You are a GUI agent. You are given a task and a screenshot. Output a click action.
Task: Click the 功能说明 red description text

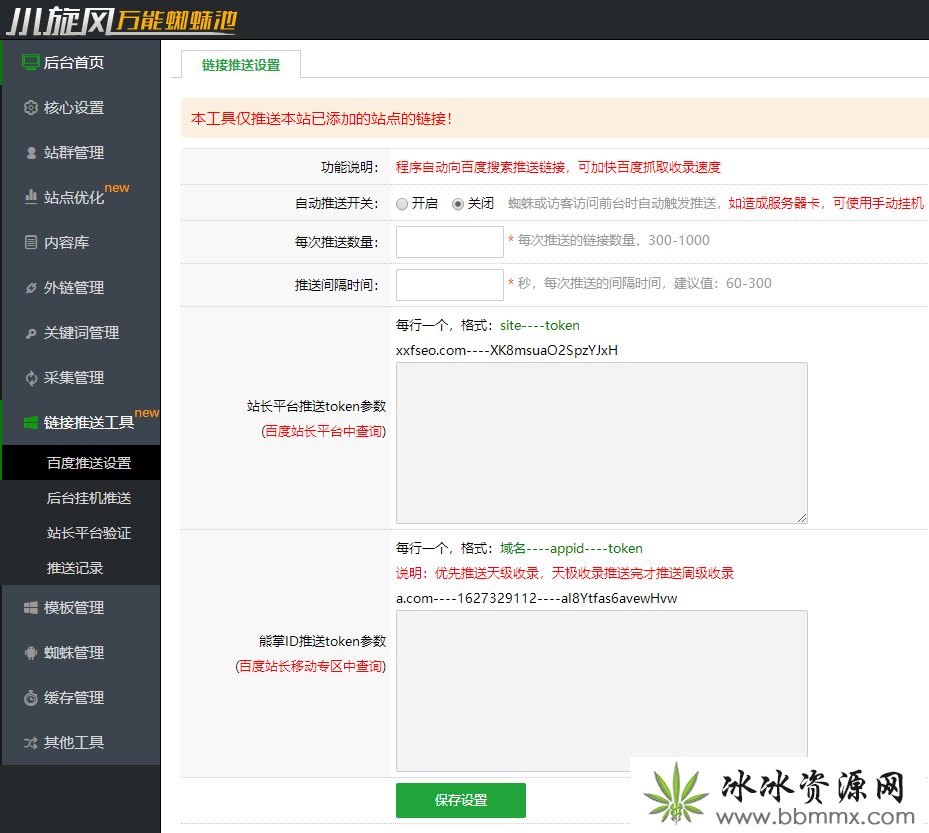[558, 167]
